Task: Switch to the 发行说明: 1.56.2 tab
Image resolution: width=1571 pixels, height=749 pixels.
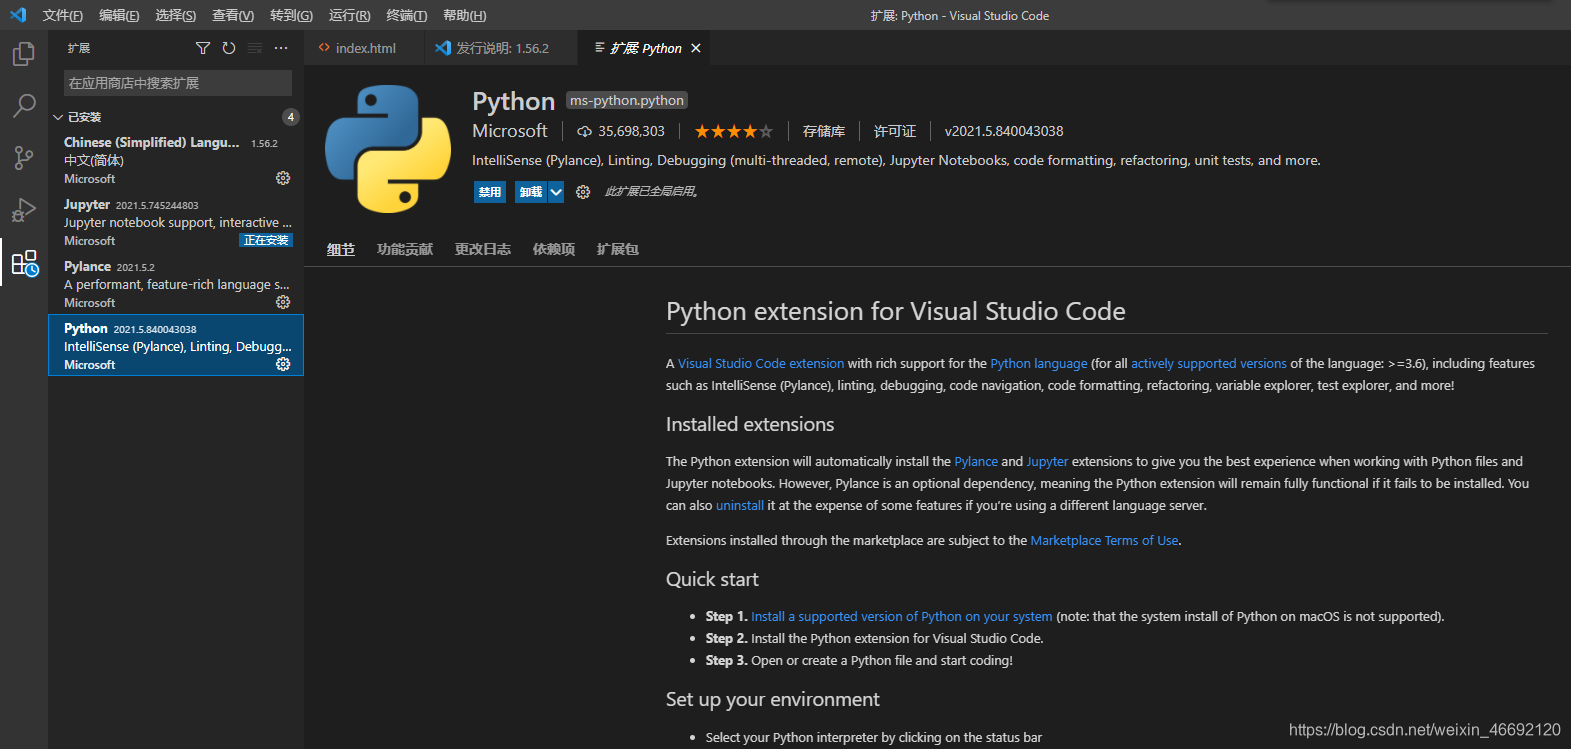Action: coord(500,48)
